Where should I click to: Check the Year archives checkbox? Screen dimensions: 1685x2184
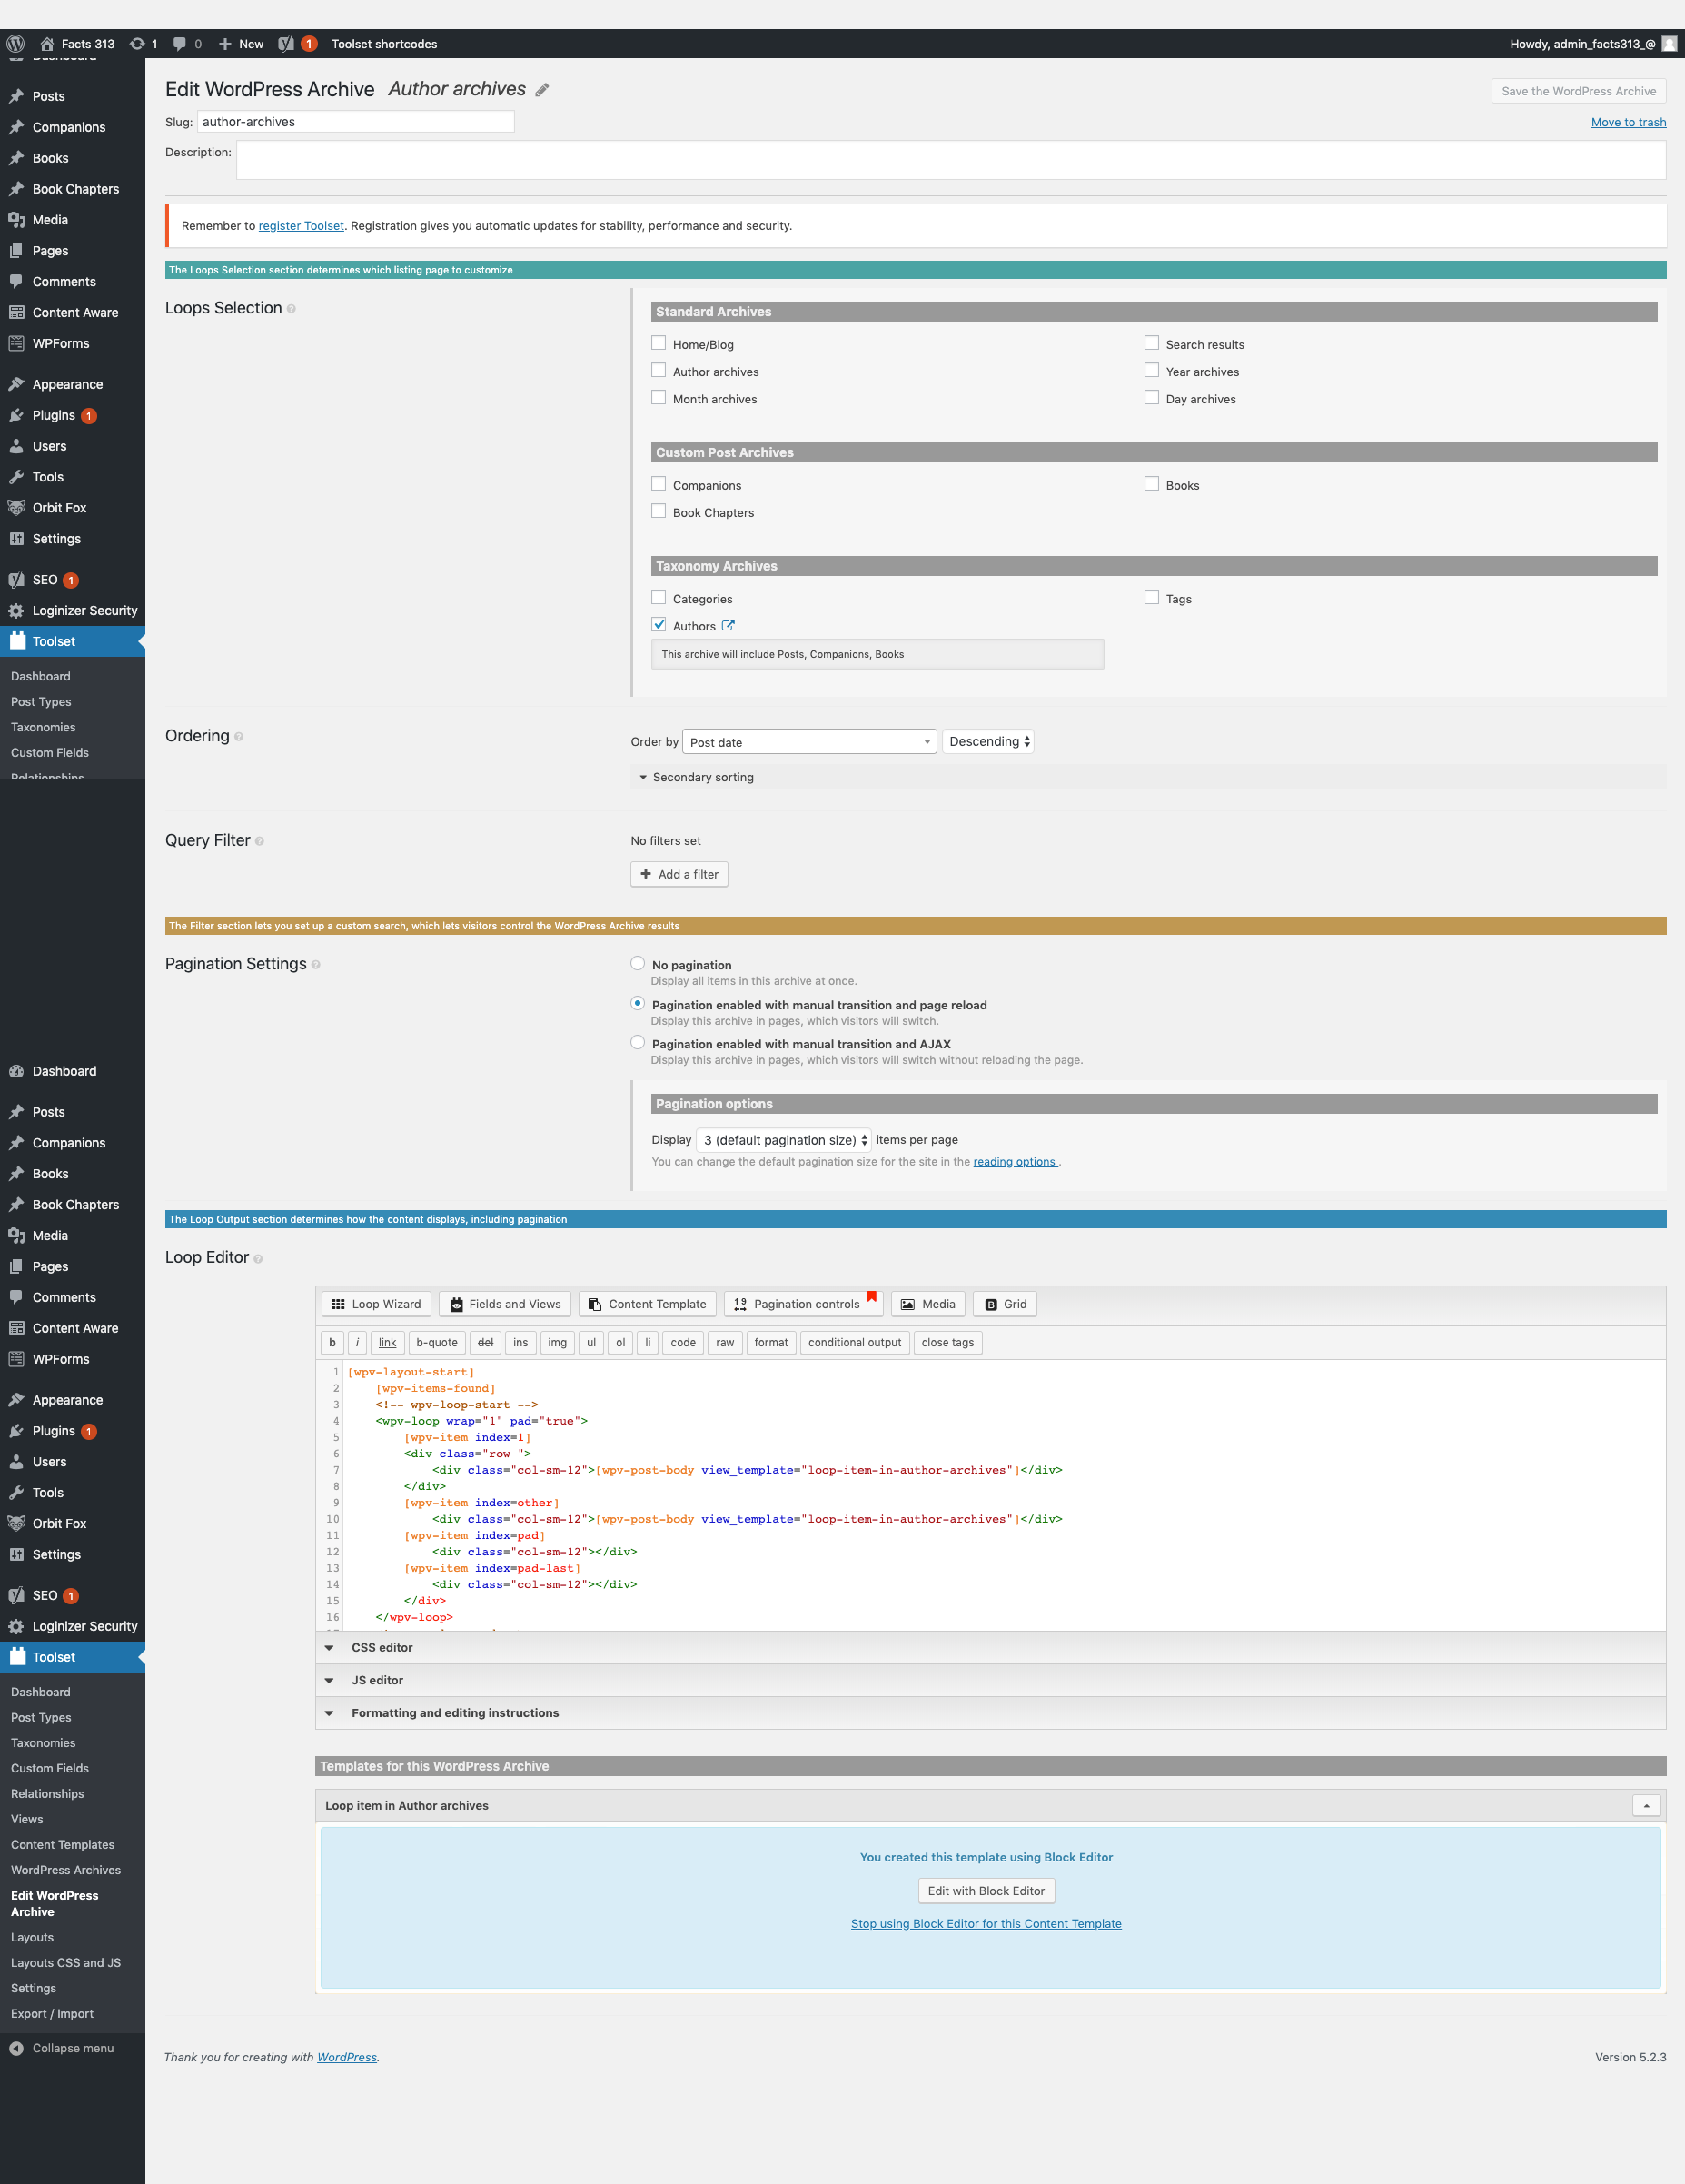coord(1152,370)
